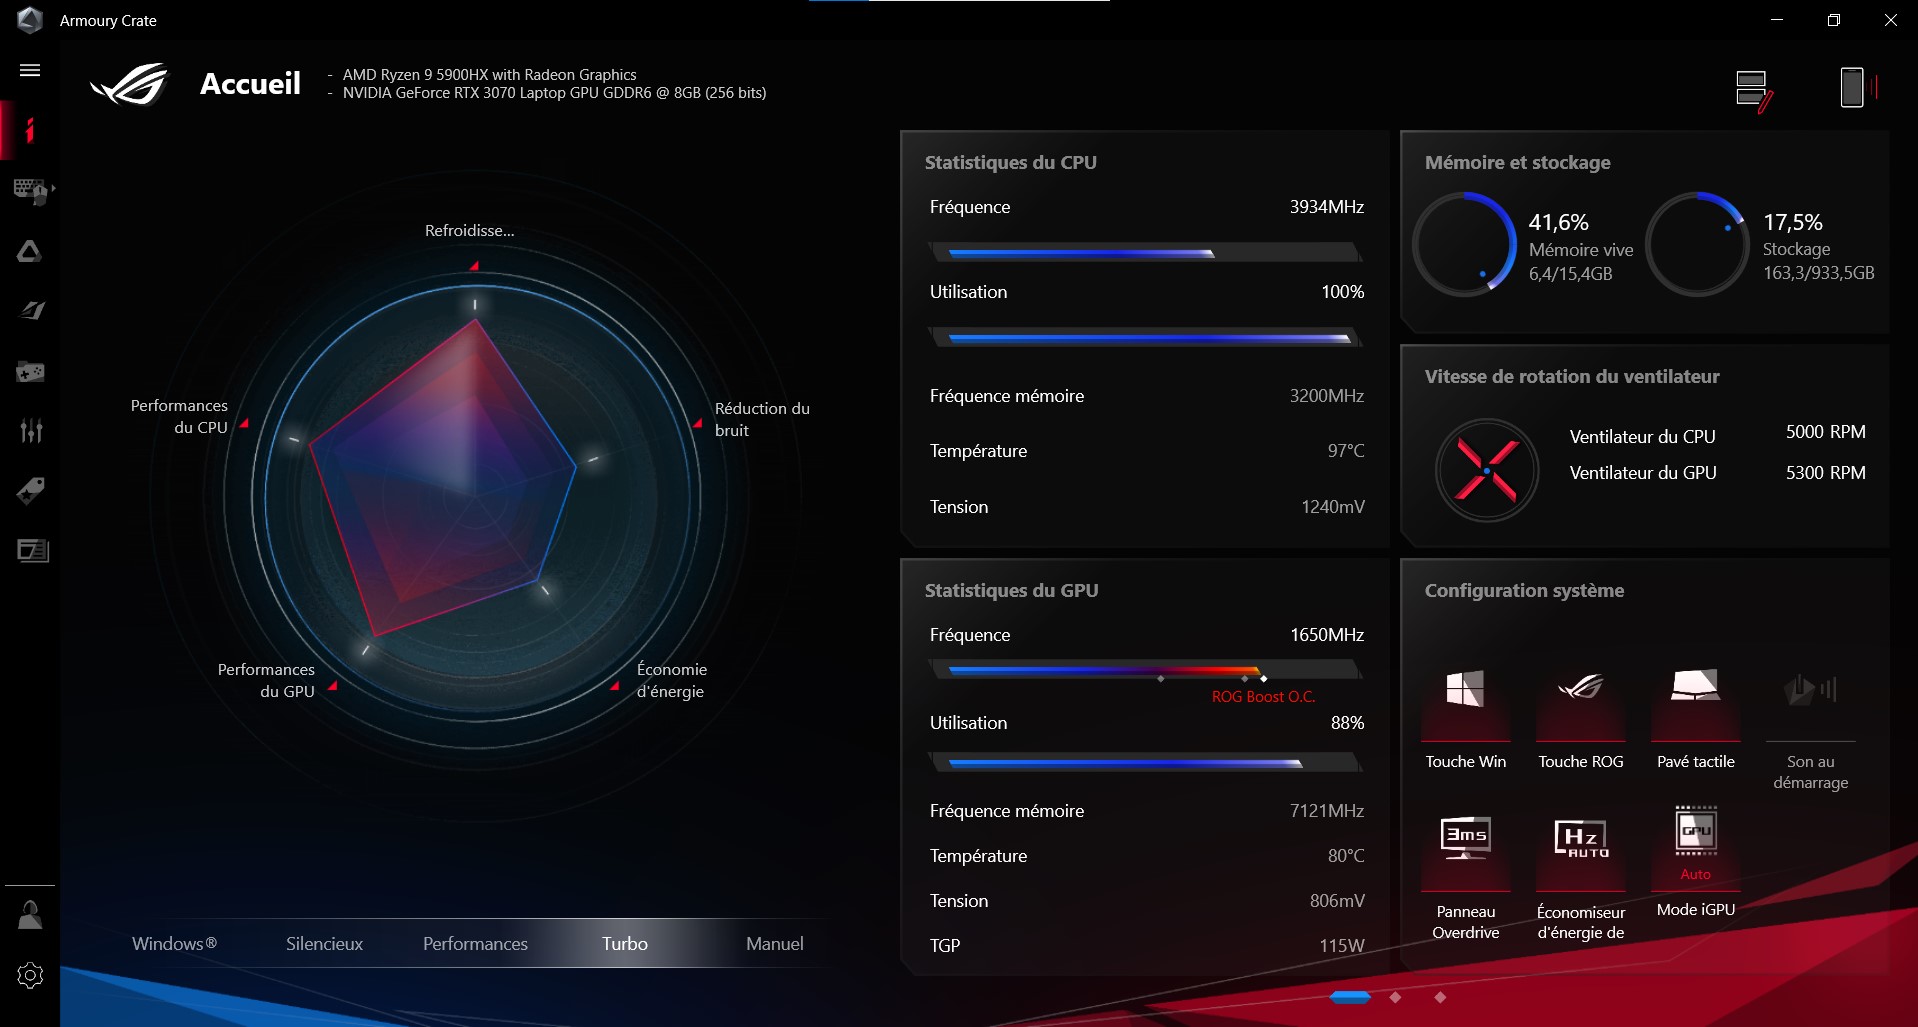Select the Home info sidebar icon
Image resolution: width=1918 pixels, height=1027 pixels.
coord(30,130)
